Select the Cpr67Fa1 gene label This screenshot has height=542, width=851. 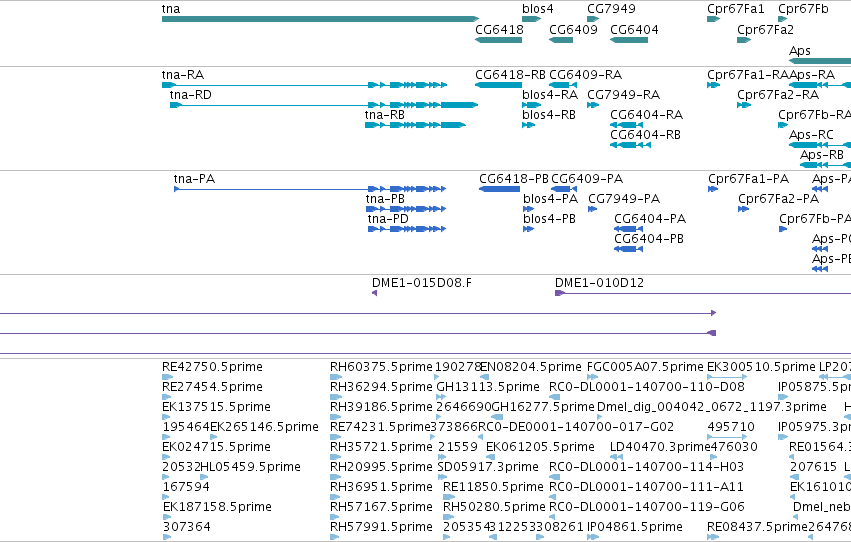coord(735,9)
